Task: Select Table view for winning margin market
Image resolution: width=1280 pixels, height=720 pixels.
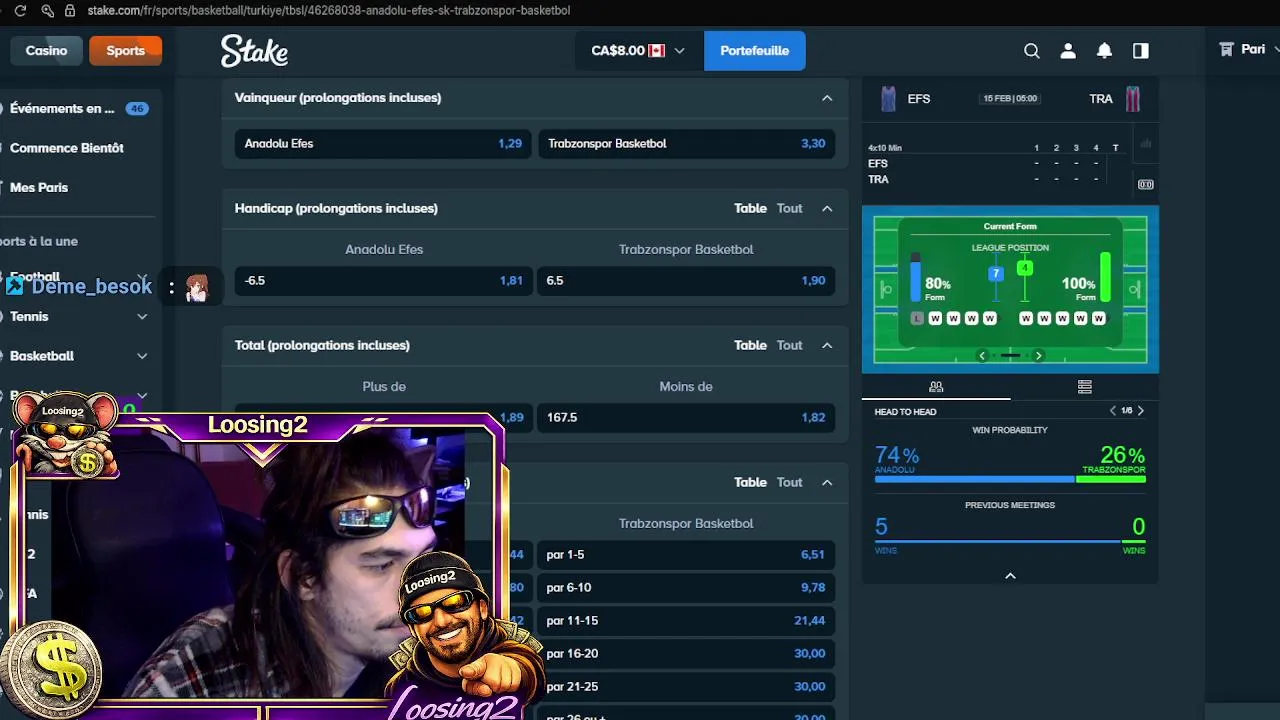Action: tap(750, 482)
